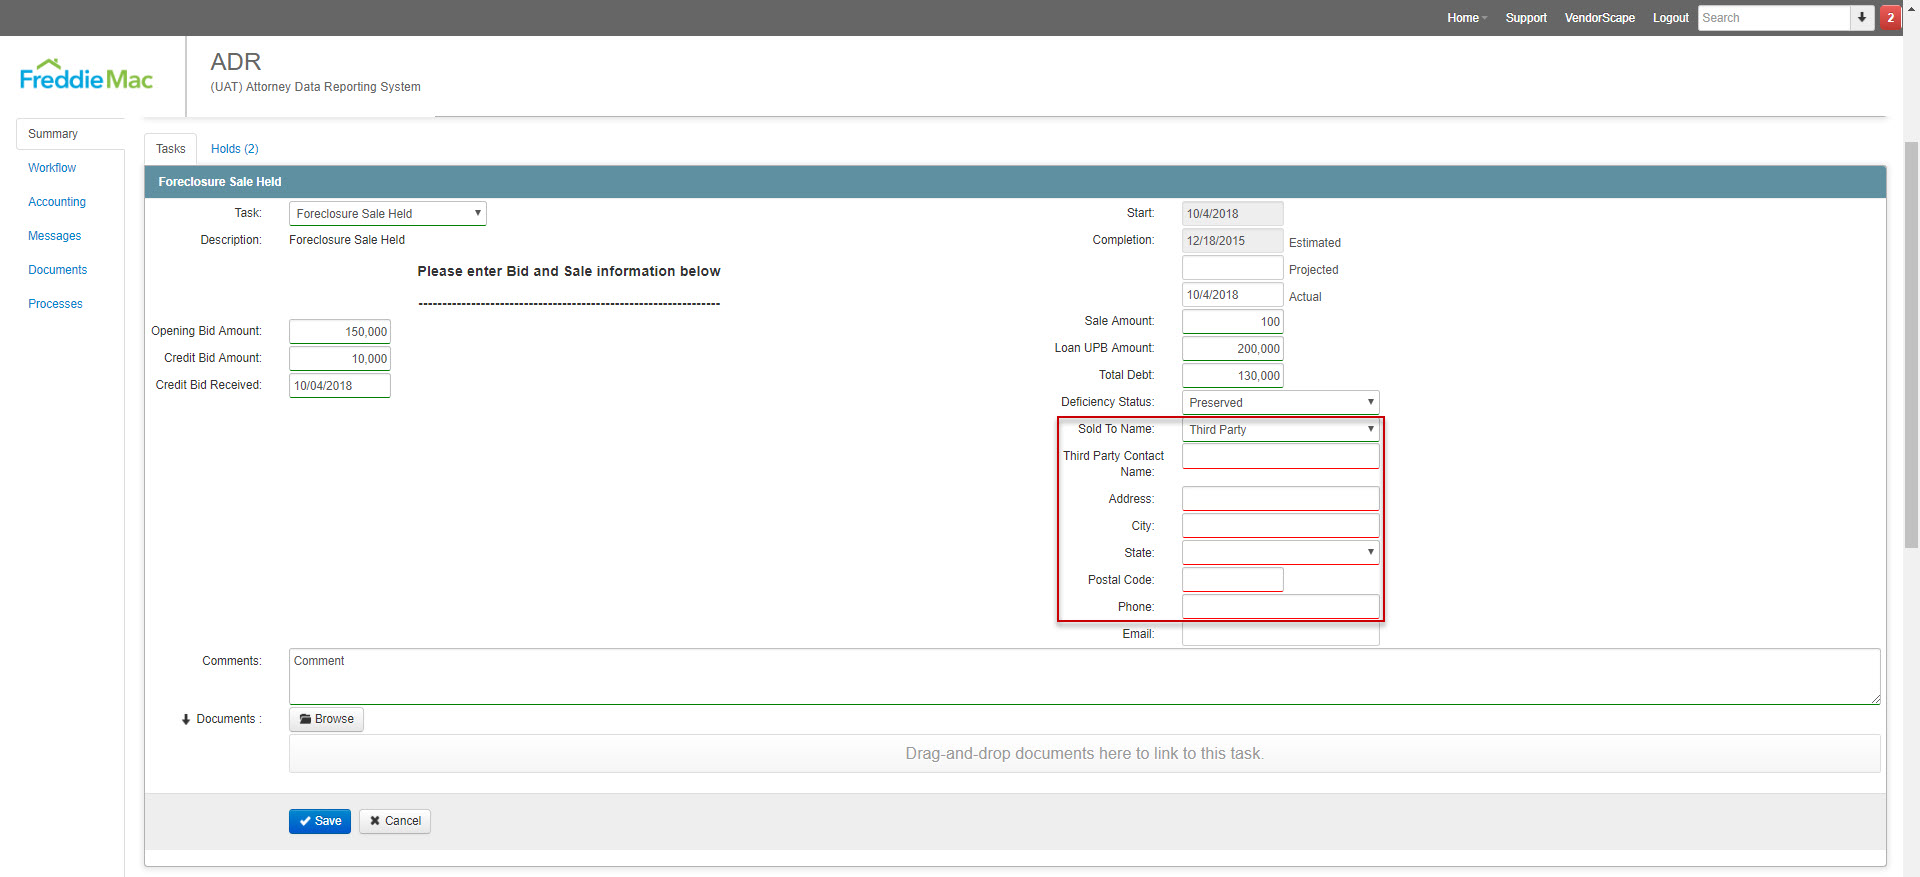Click the Cancel button
Image resolution: width=1920 pixels, height=877 pixels.
[395, 821]
